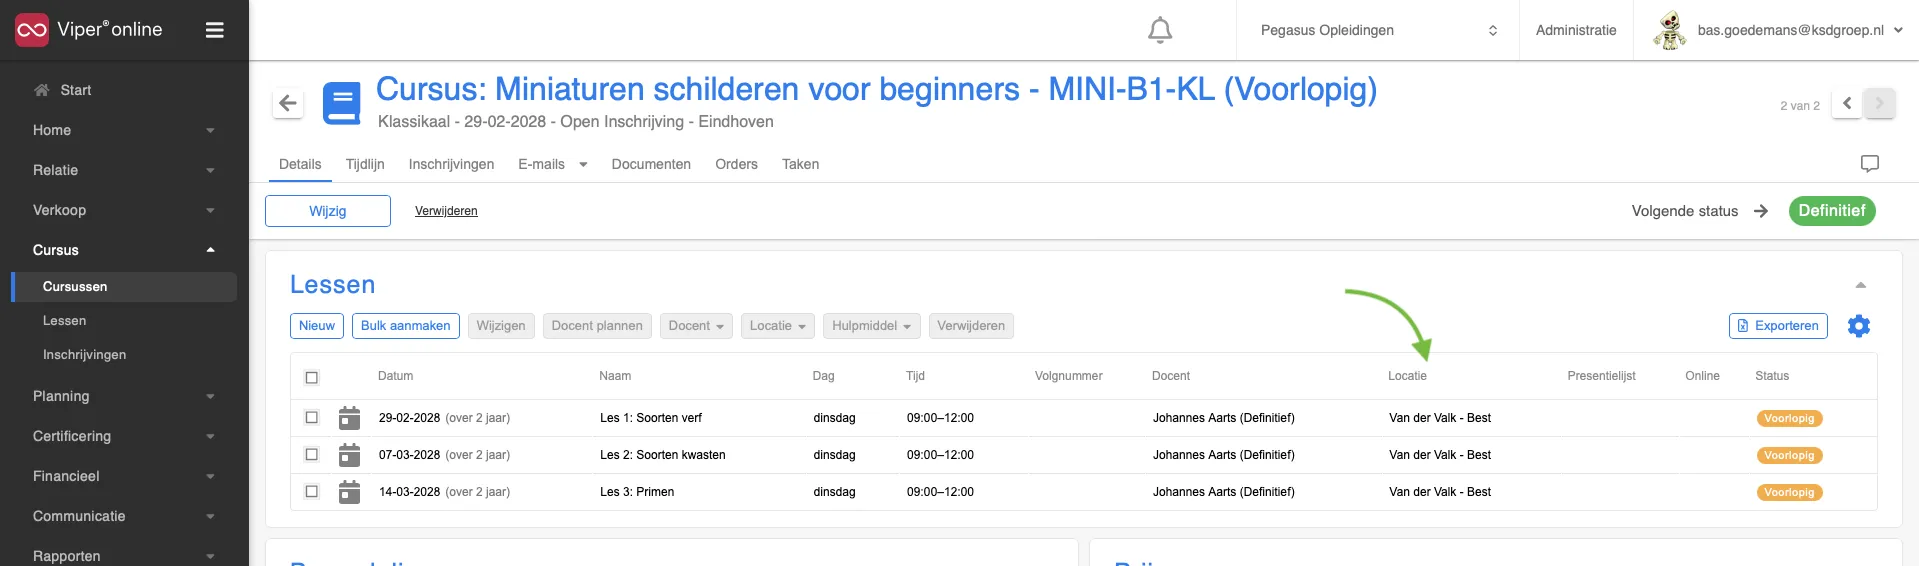Select all lessons header checkbox

(312, 377)
